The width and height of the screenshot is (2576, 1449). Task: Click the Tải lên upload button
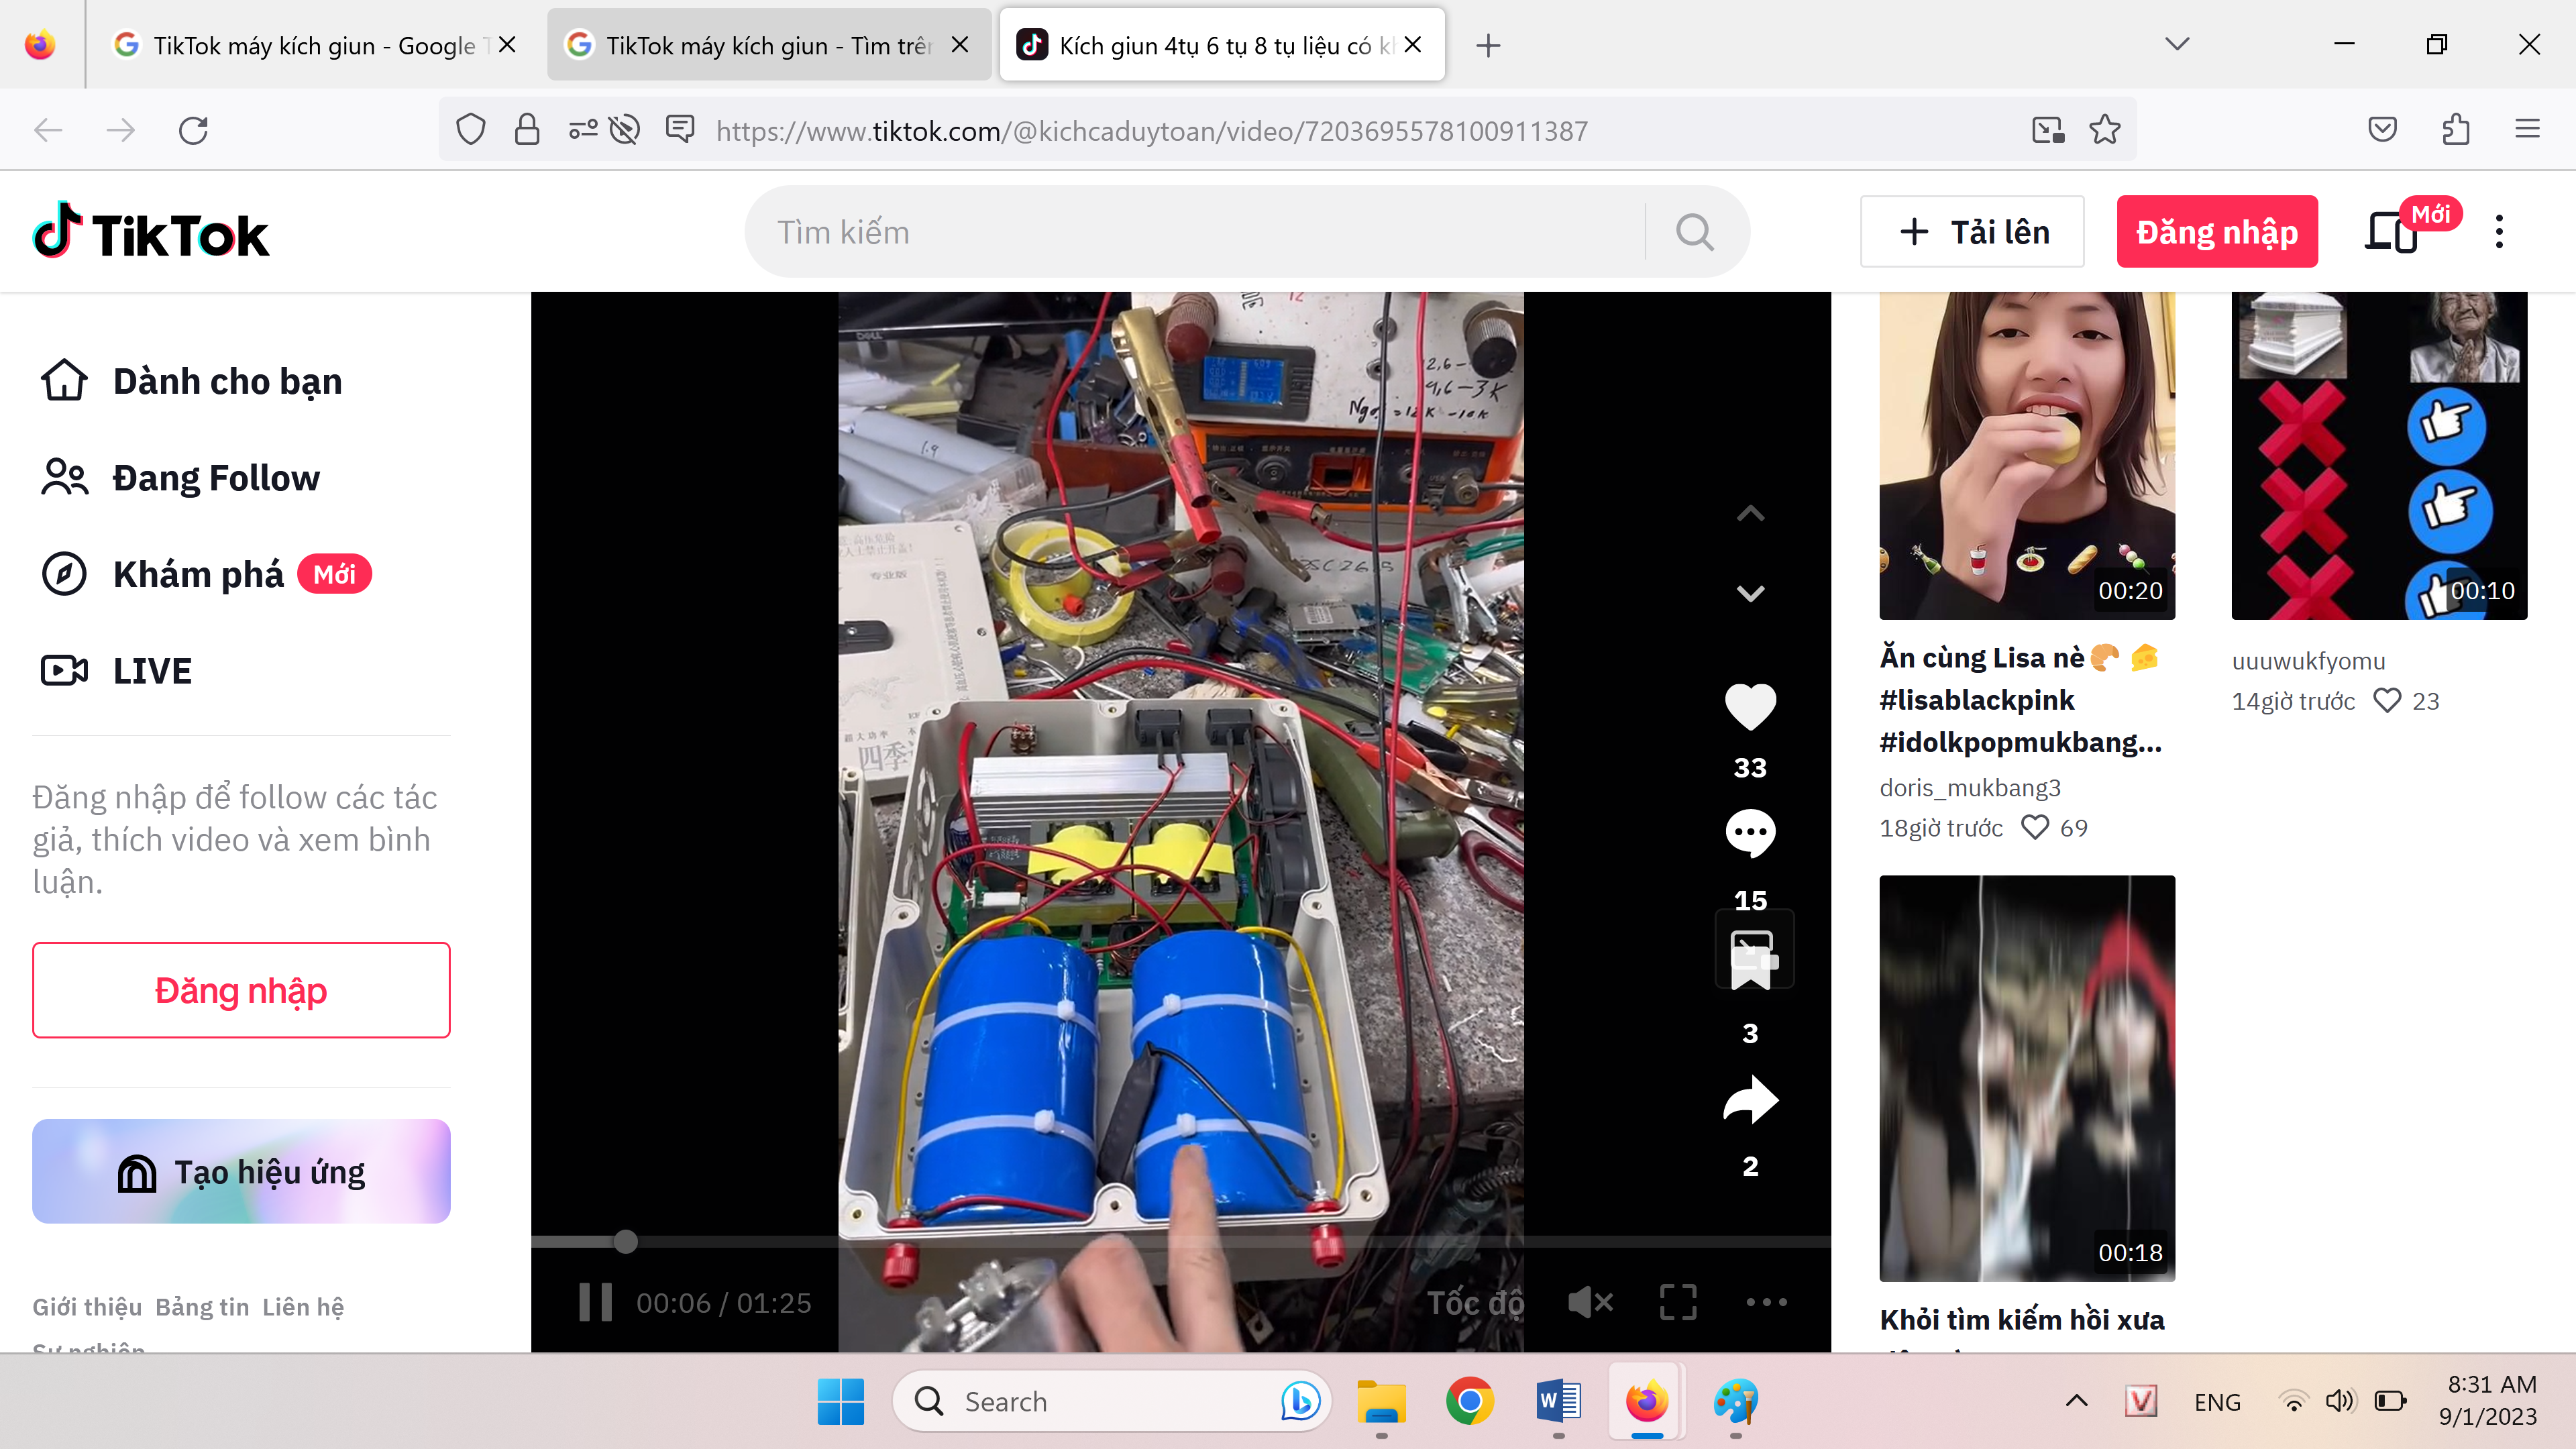1972,232
